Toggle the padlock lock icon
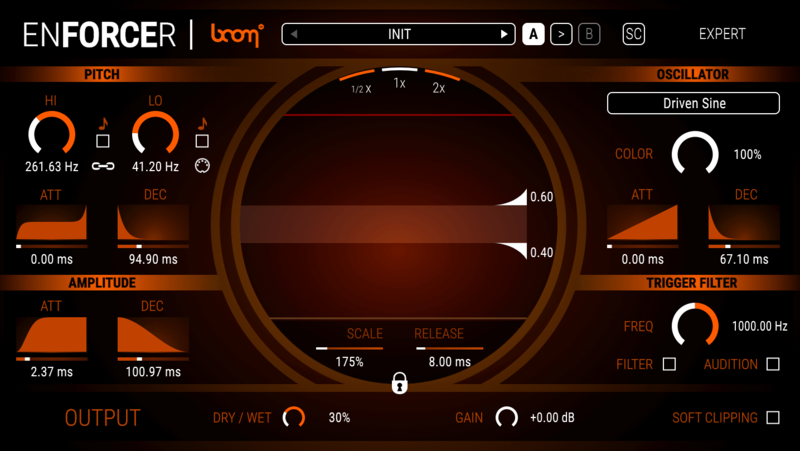Viewport: 800px width, 451px height. pos(399,383)
